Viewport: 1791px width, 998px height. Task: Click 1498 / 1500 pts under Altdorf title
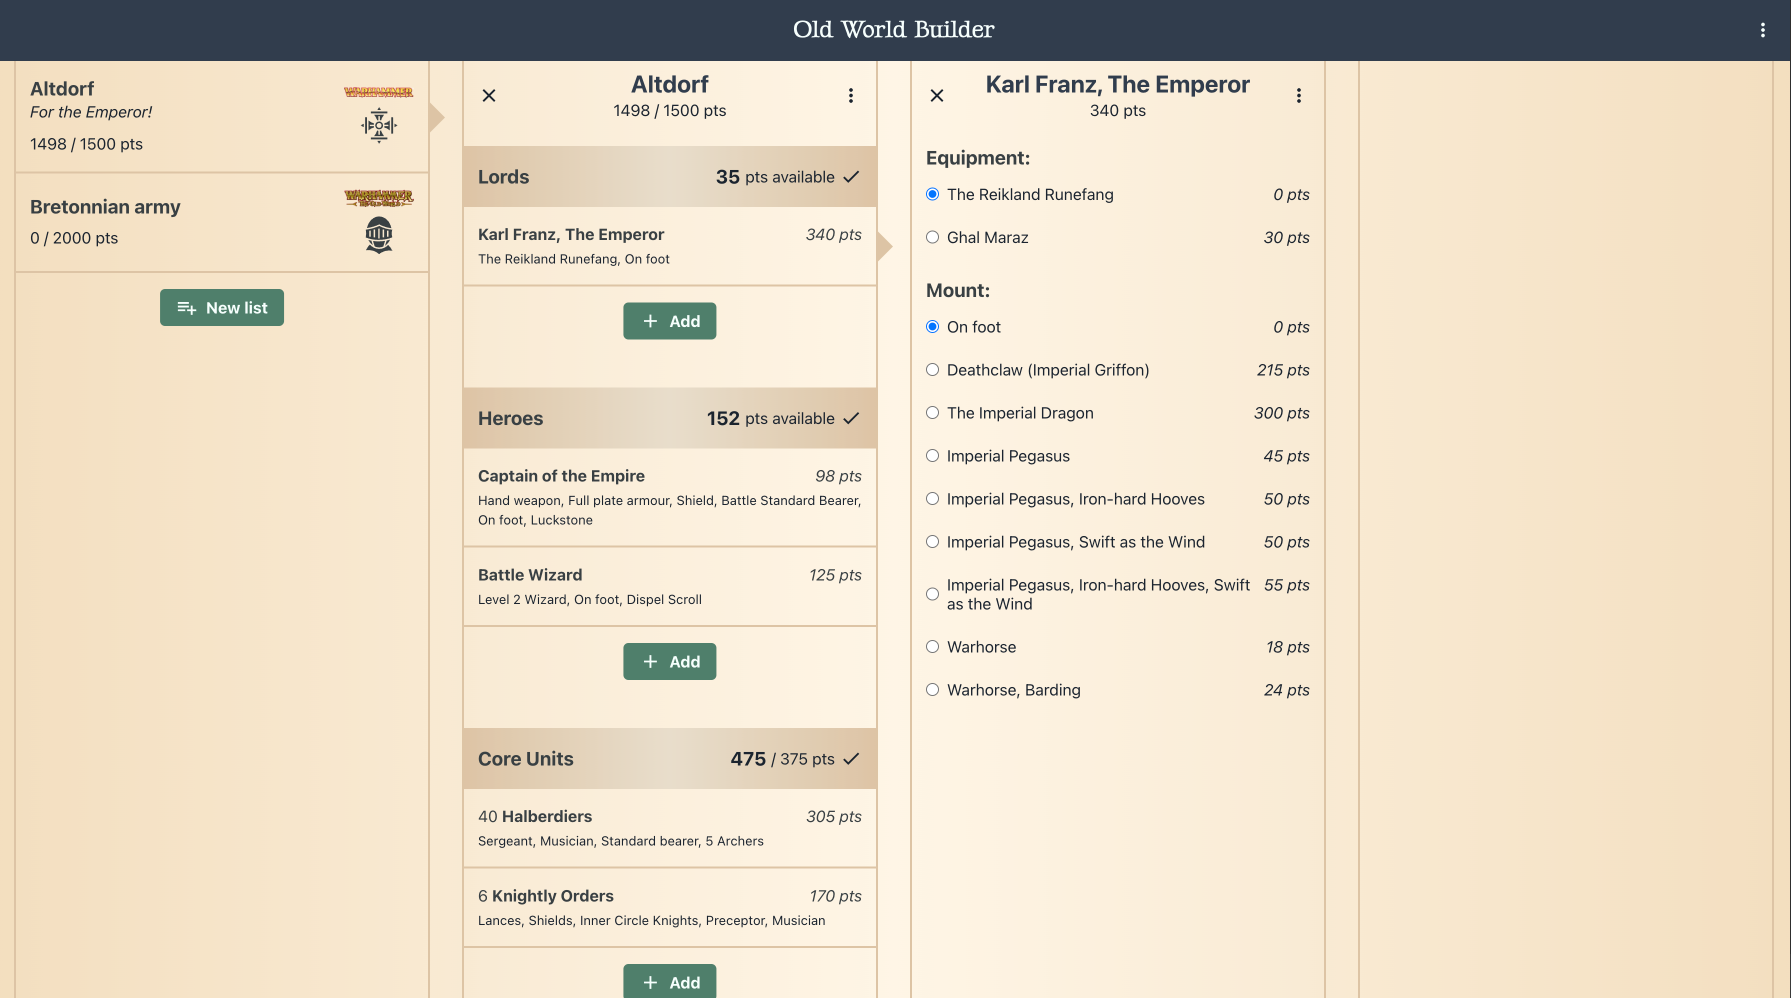670,111
